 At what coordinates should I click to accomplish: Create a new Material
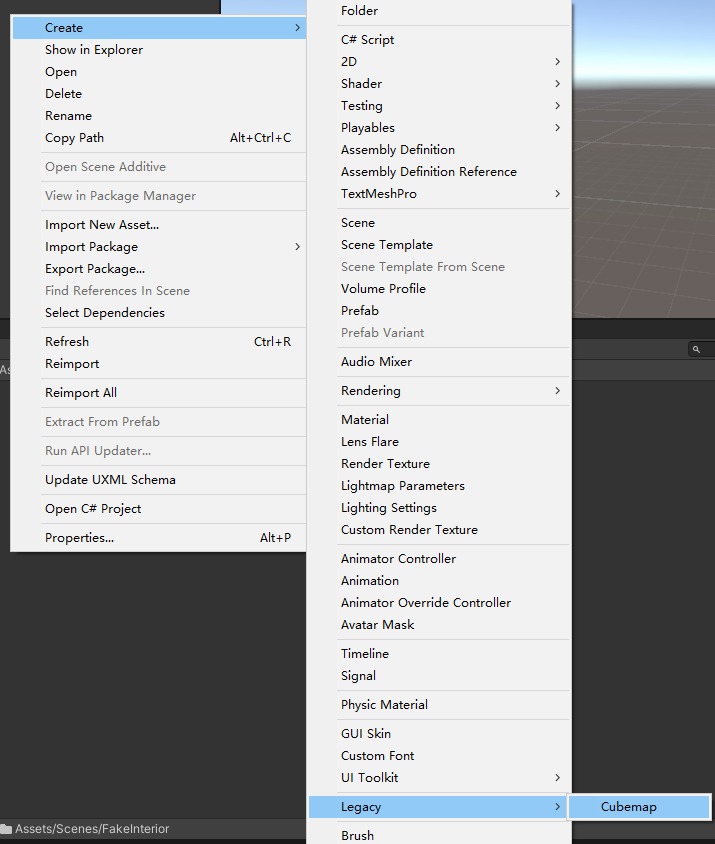point(439,420)
